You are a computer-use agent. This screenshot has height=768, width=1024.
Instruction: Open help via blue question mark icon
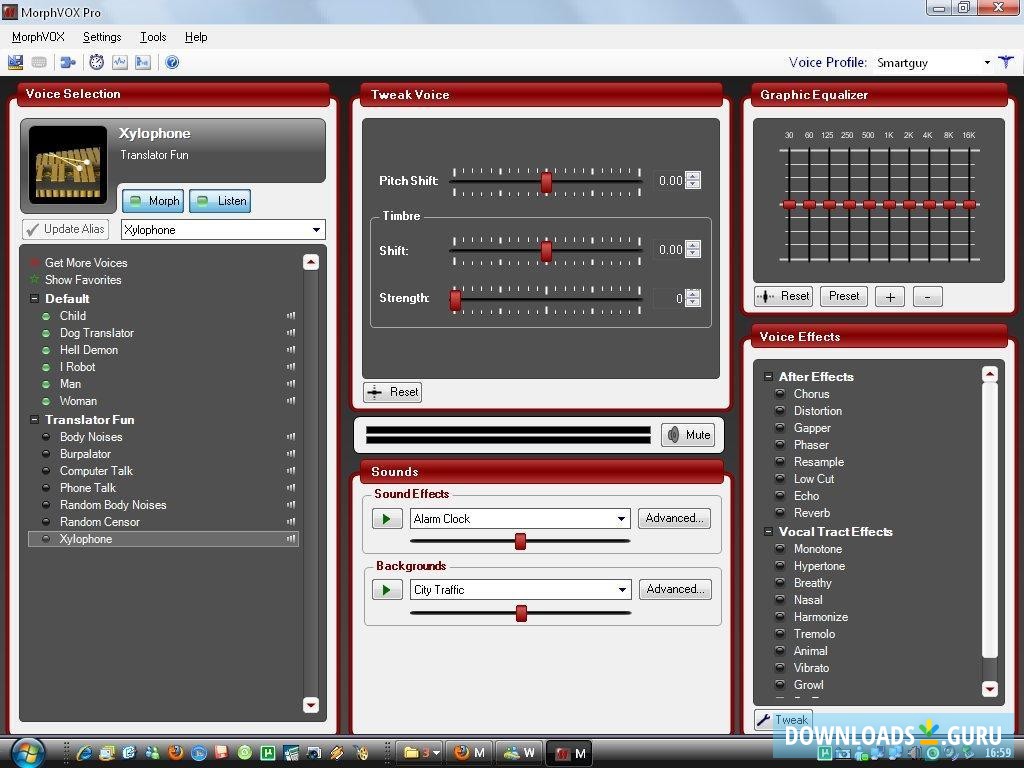(172, 63)
